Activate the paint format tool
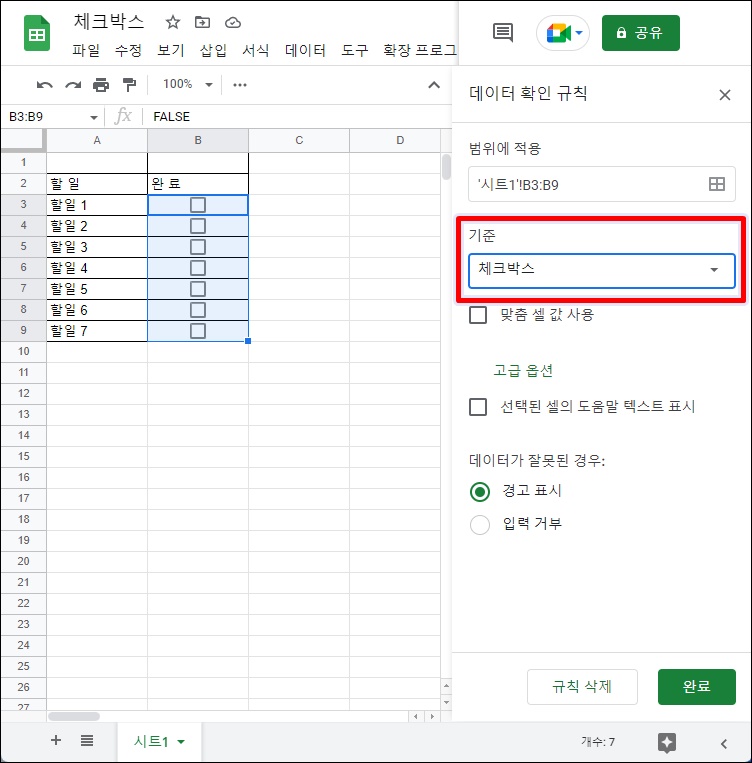752x763 pixels. click(129, 85)
